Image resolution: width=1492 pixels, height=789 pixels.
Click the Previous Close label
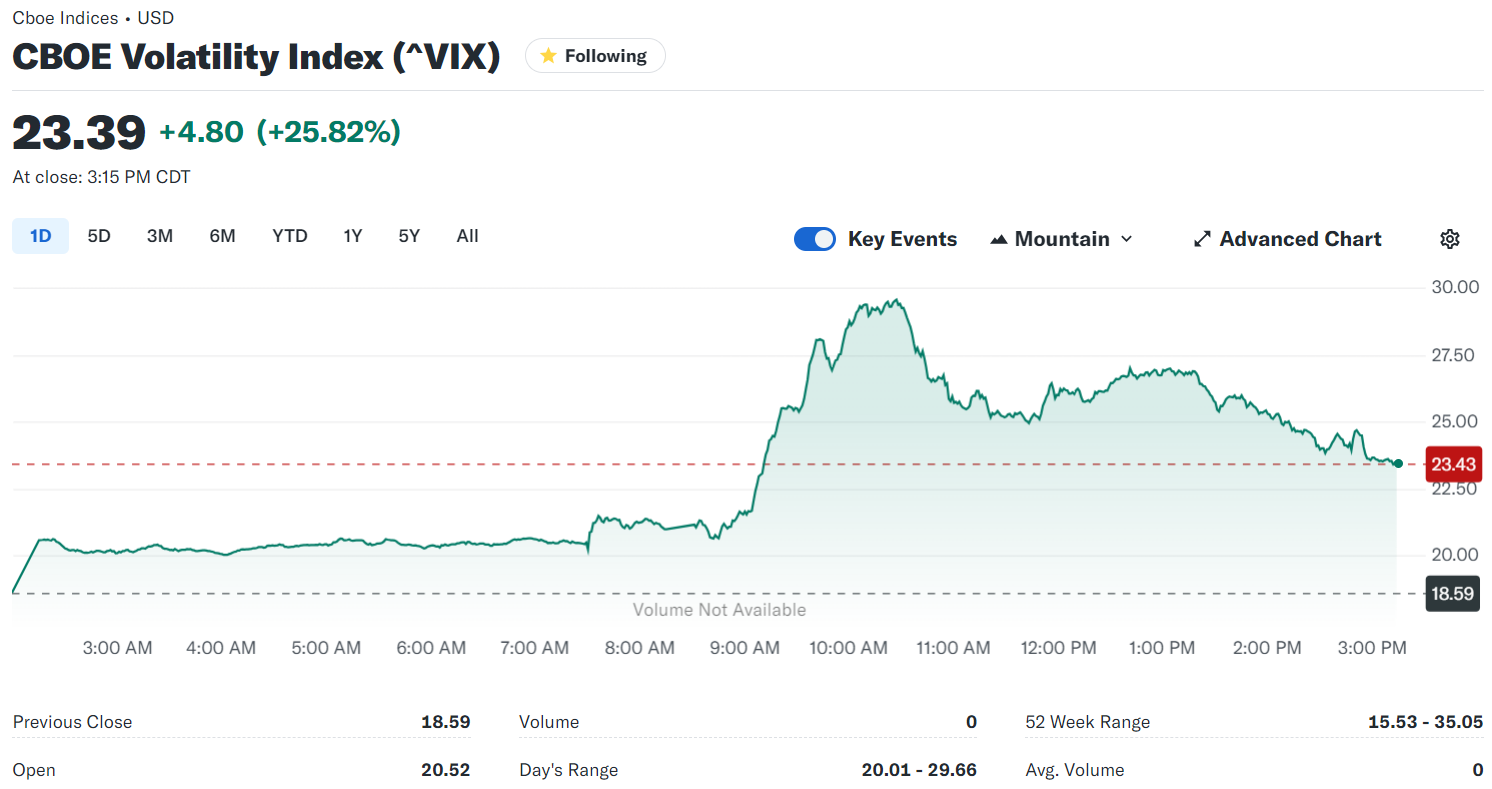(72, 722)
